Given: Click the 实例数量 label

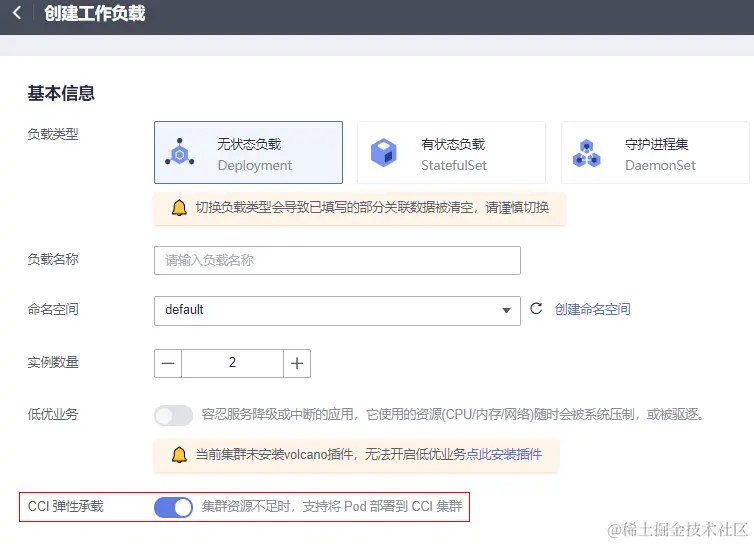Looking at the screenshot, I should [x=53, y=362].
